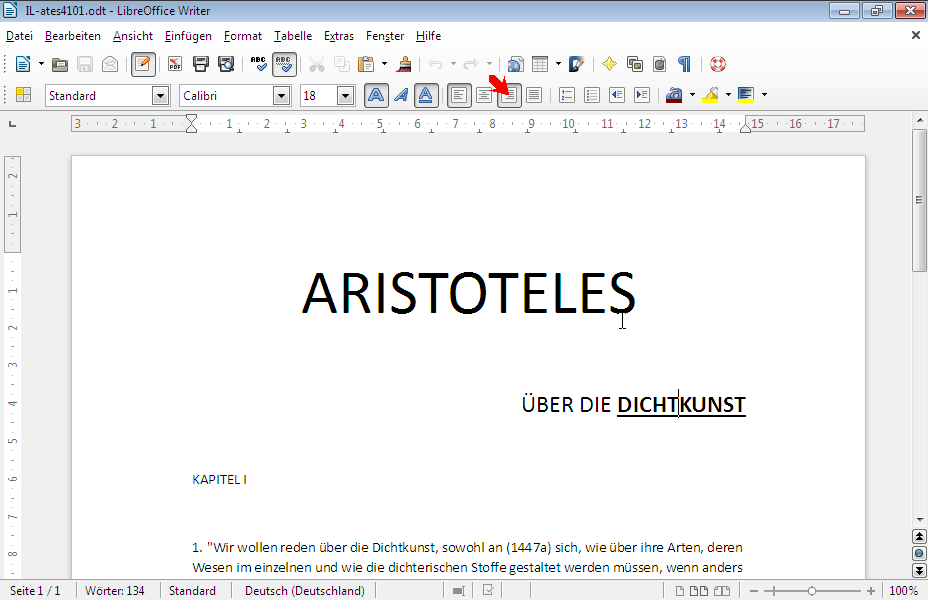Apply yellow Highlighting color

tap(710, 95)
